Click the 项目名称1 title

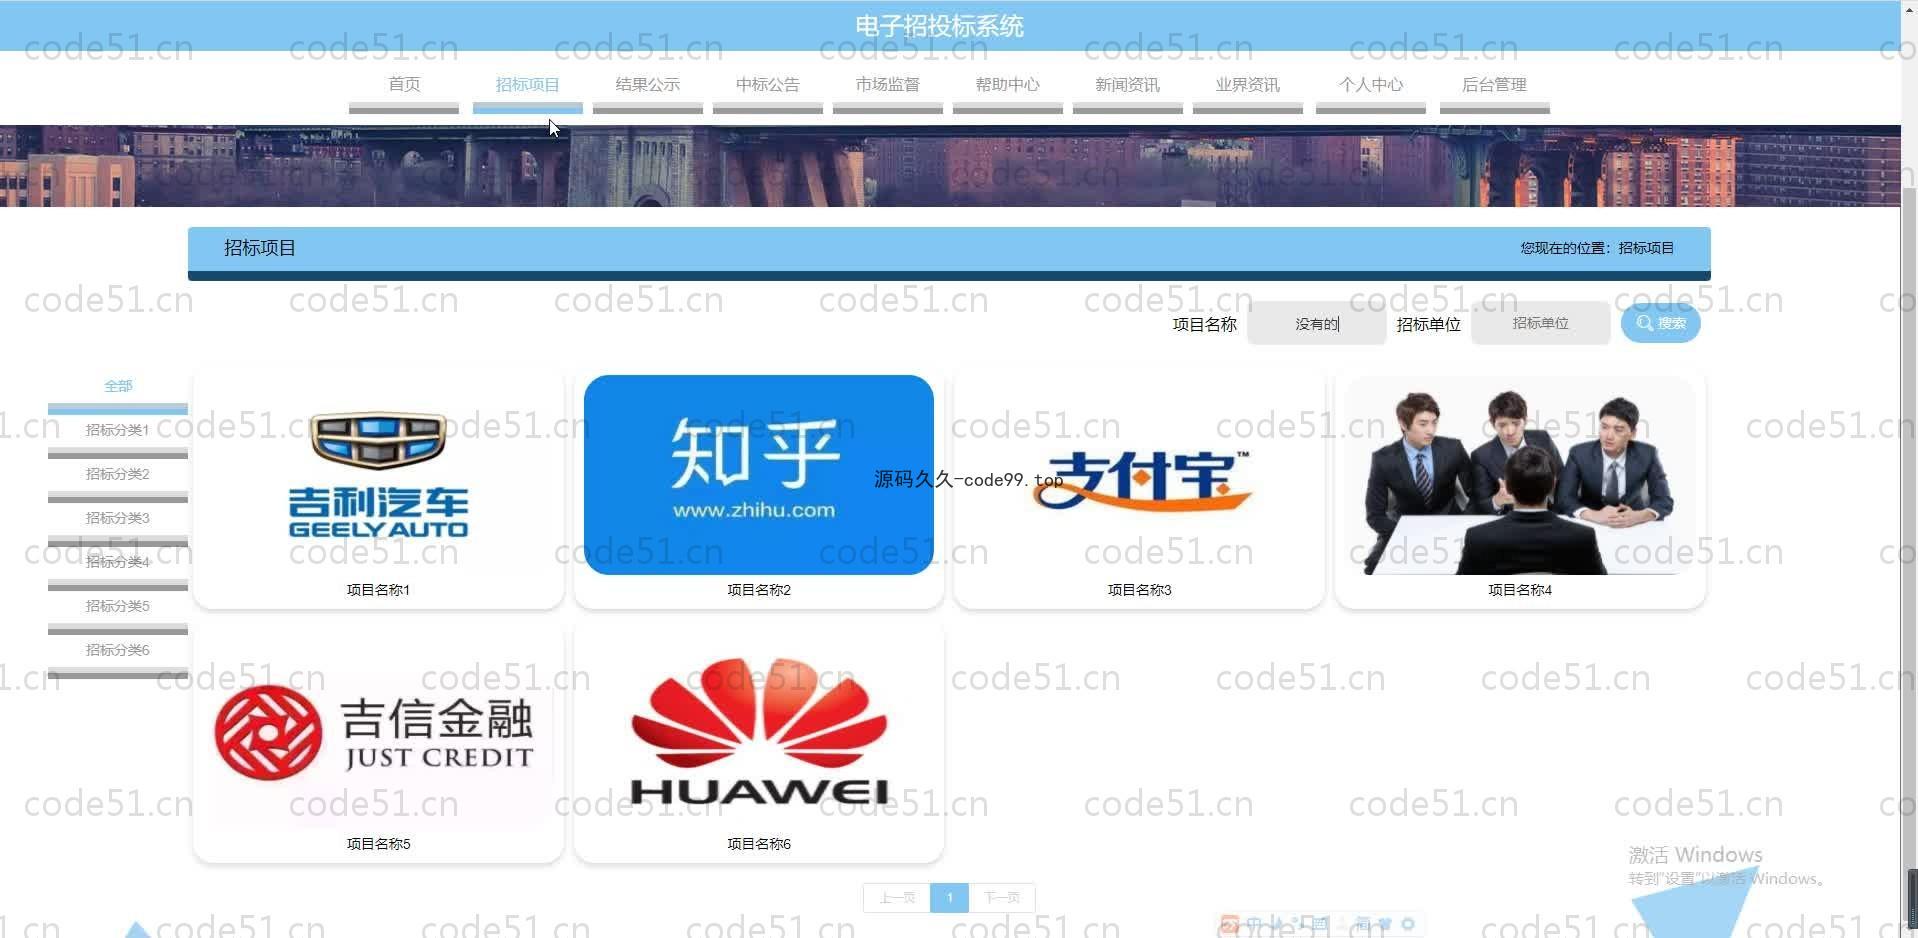[x=378, y=590]
